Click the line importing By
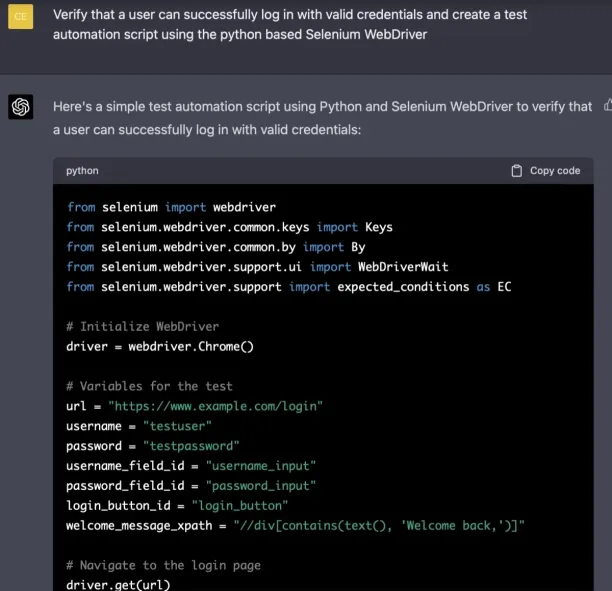The width and height of the screenshot is (612, 591). (216, 247)
